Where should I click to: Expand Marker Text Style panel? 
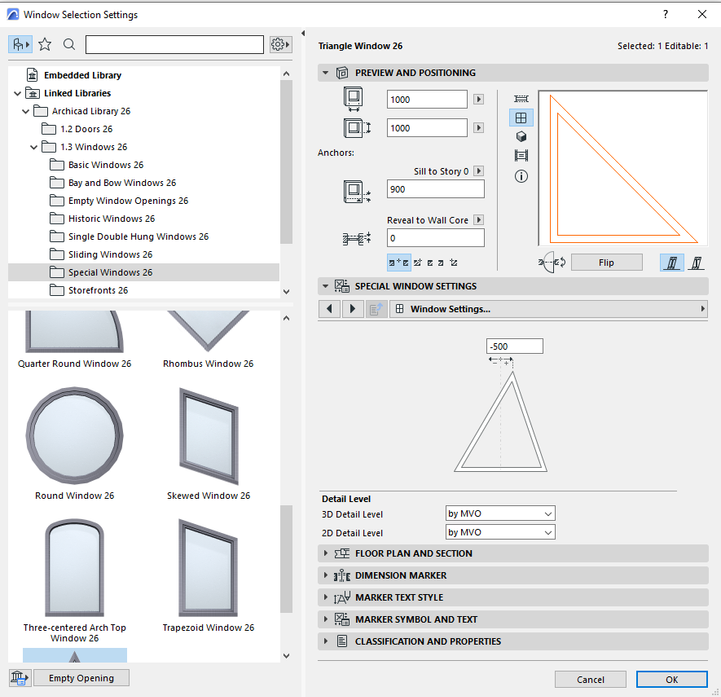(325, 598)
